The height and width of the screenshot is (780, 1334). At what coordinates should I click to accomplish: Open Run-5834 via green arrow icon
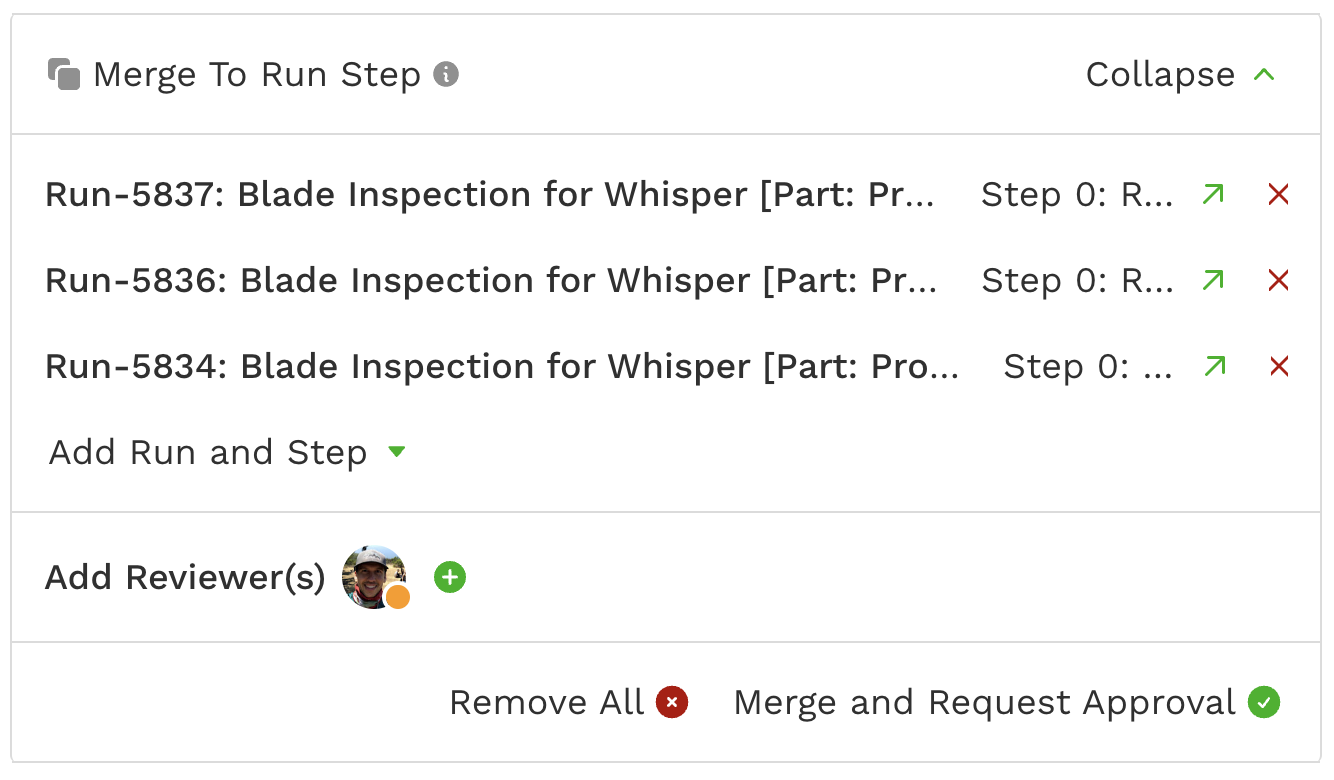[x=1213, y=367]
